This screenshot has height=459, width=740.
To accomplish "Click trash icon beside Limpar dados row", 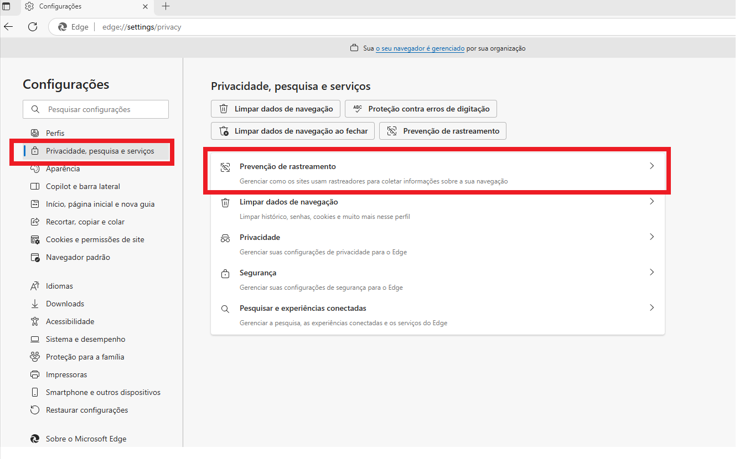I will point(225,203).
